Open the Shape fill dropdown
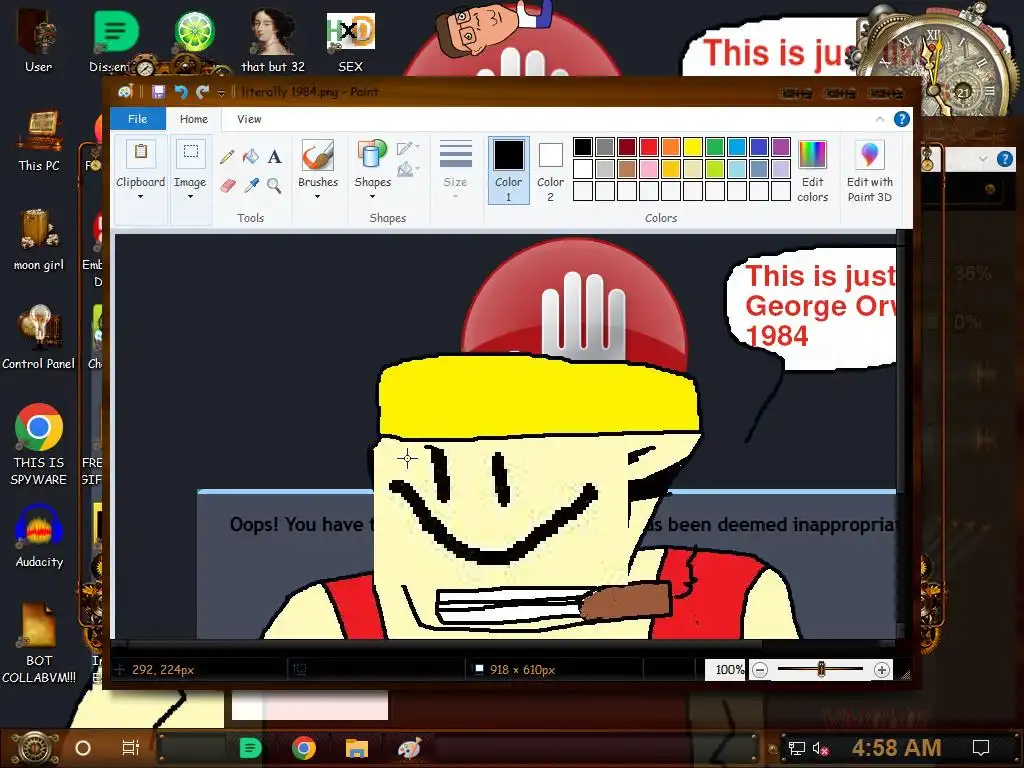This screenshot has width=1024, height=768. (408, 169)
